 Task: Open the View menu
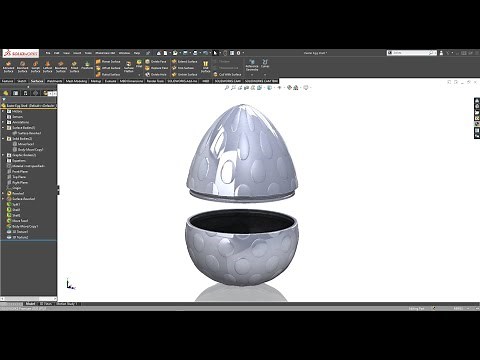point(67,53)
